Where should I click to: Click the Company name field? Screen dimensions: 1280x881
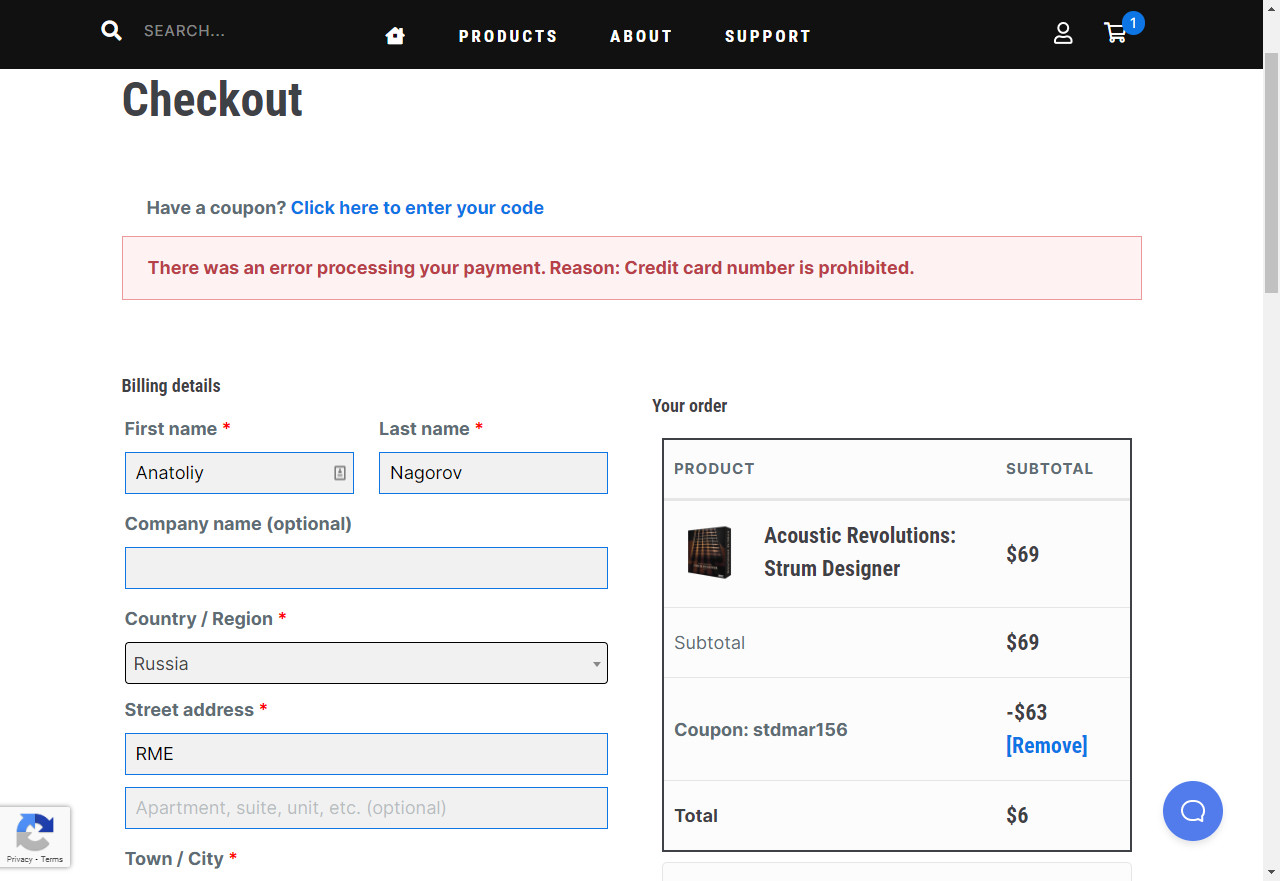366,568
